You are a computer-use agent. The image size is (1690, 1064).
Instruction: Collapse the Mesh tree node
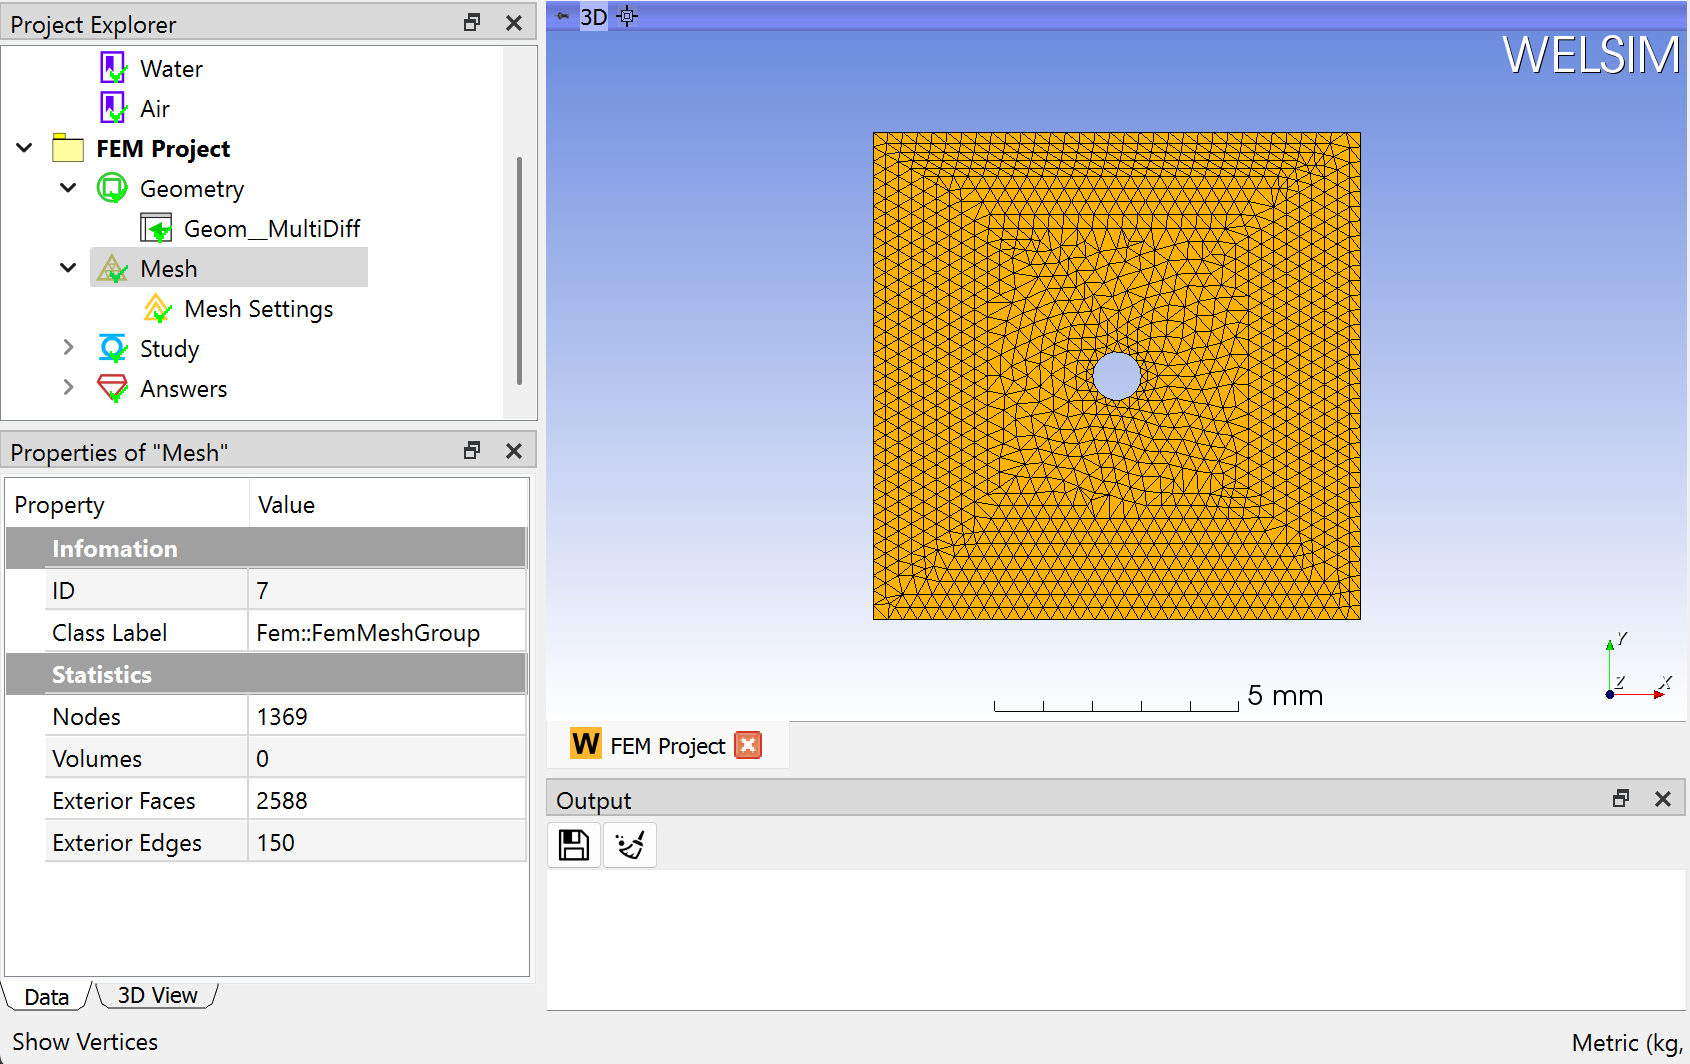coord(68,268)
